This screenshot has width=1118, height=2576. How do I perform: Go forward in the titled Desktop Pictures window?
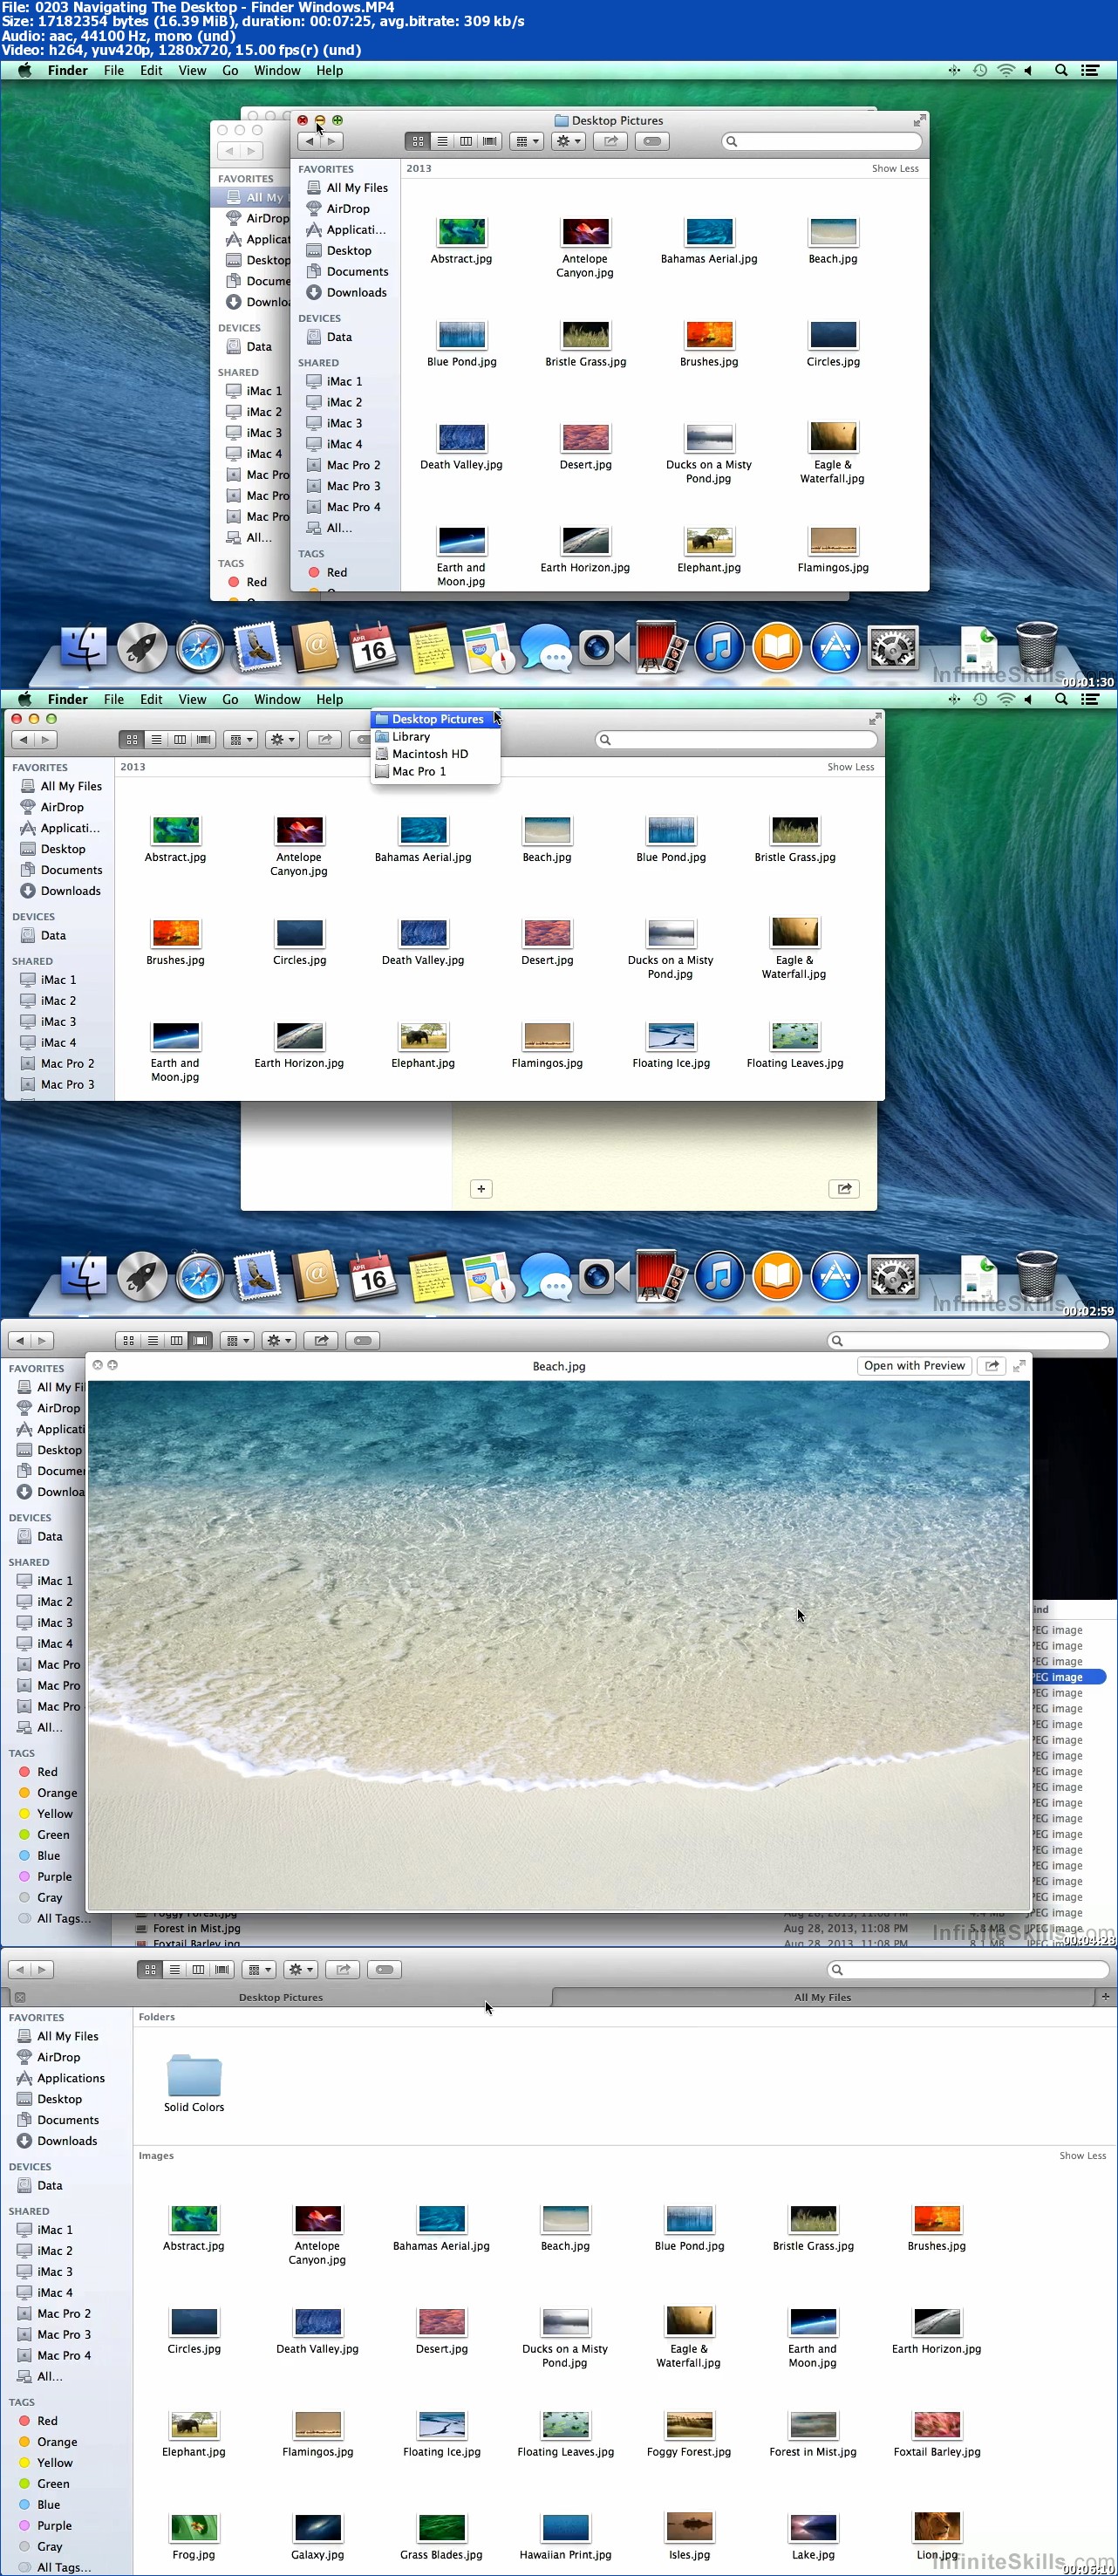(332, 141)
